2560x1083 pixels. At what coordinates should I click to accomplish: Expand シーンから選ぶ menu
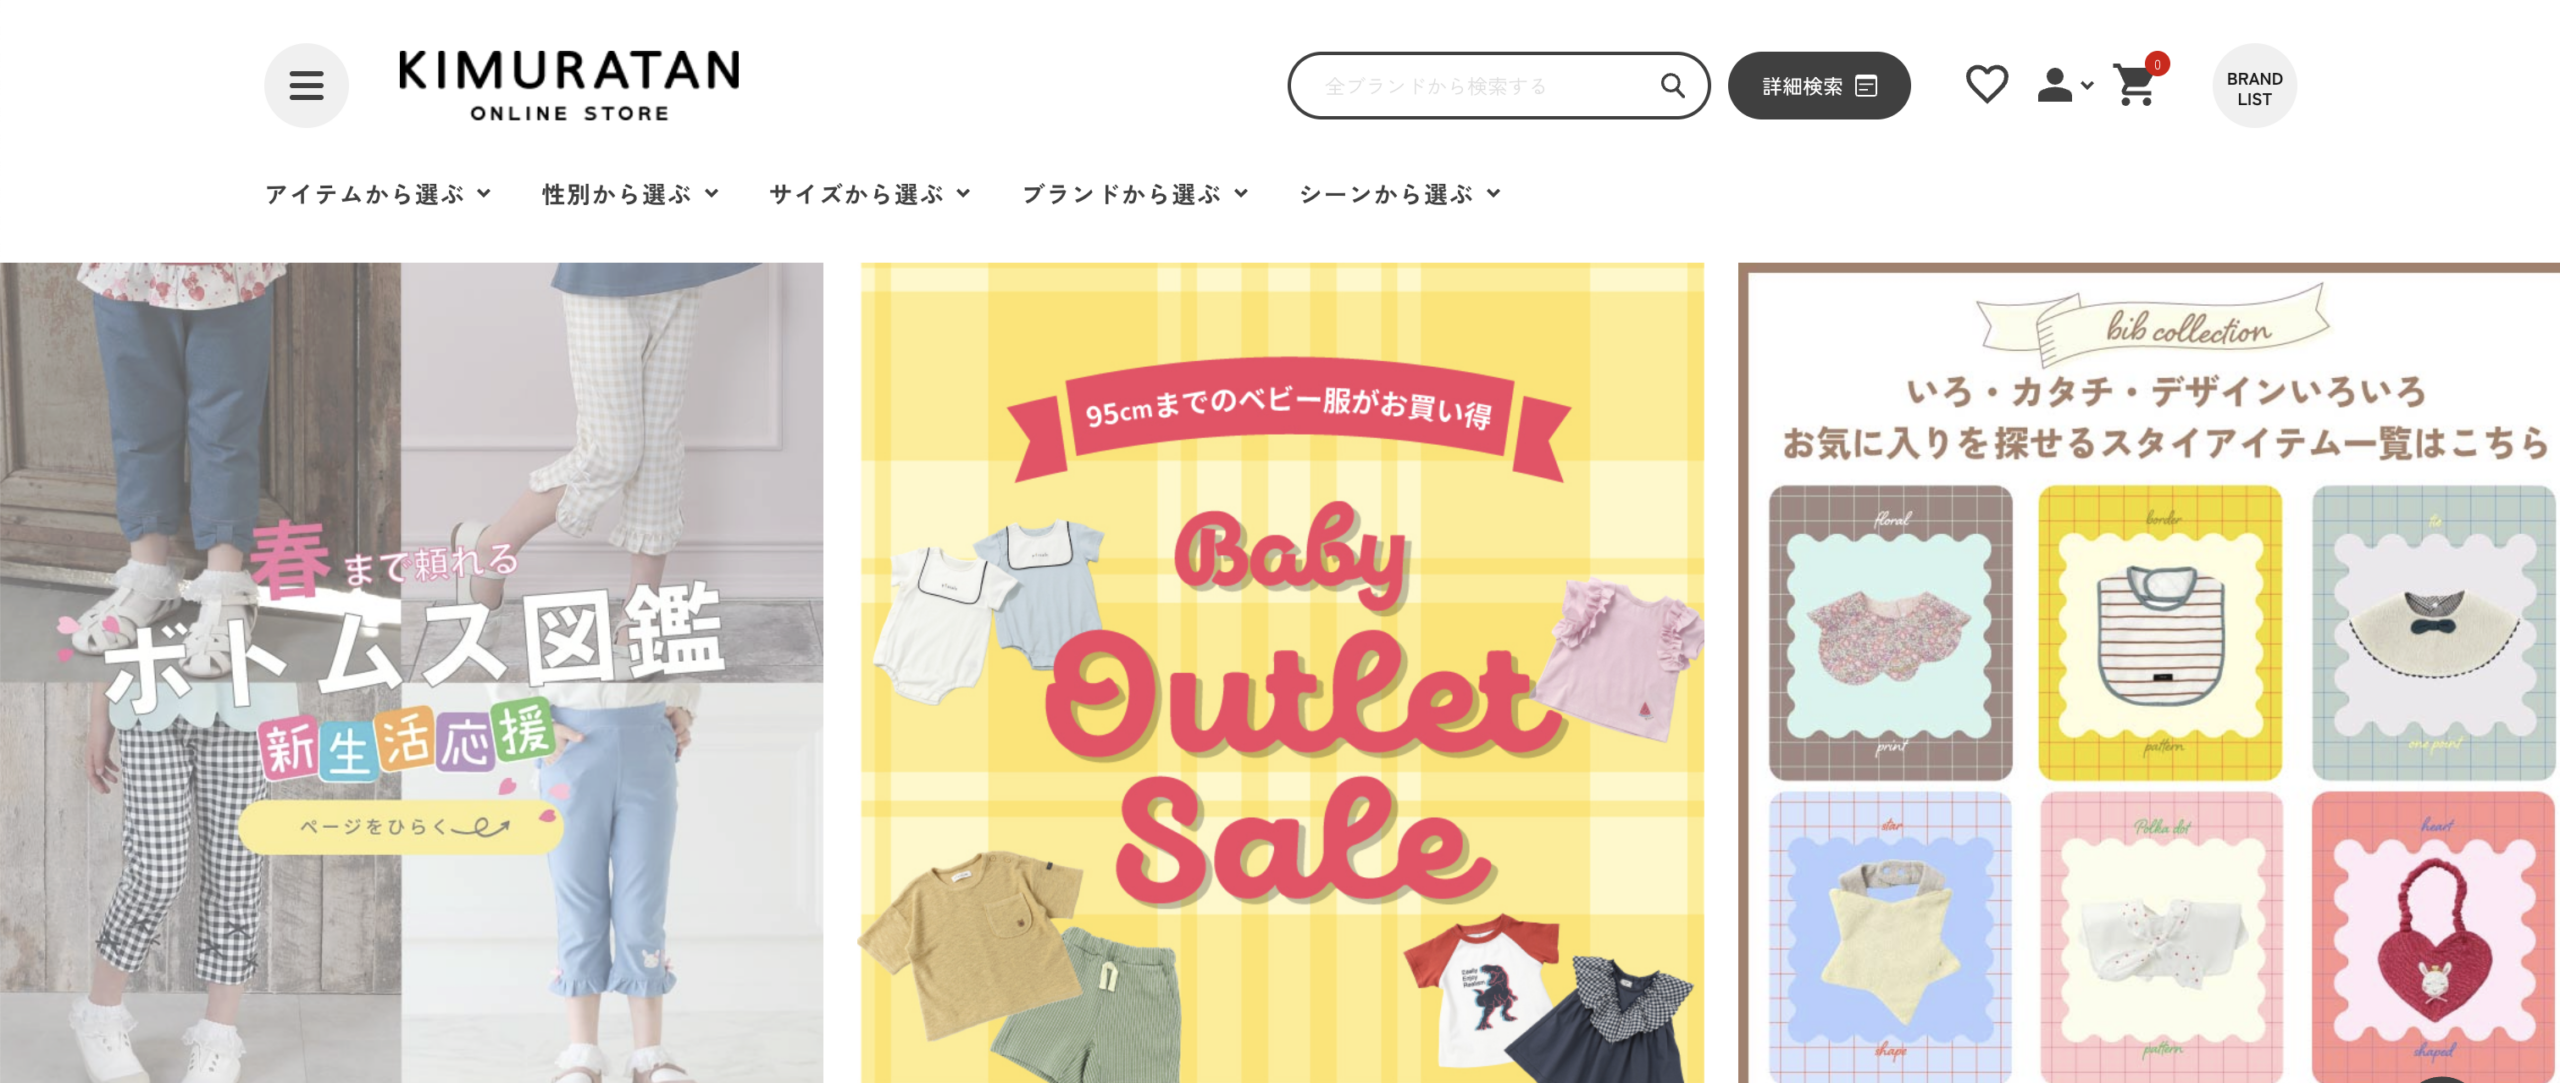click(x=1400, y=194)
